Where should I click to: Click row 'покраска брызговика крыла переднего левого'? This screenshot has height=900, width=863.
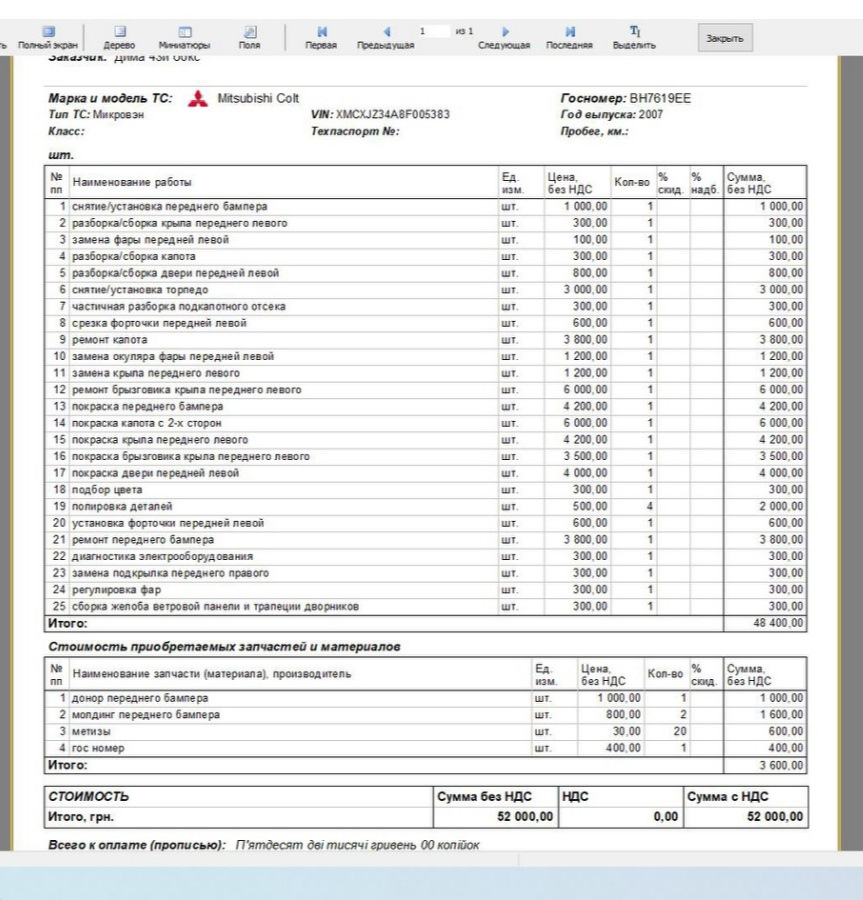(x=425, y=456)
